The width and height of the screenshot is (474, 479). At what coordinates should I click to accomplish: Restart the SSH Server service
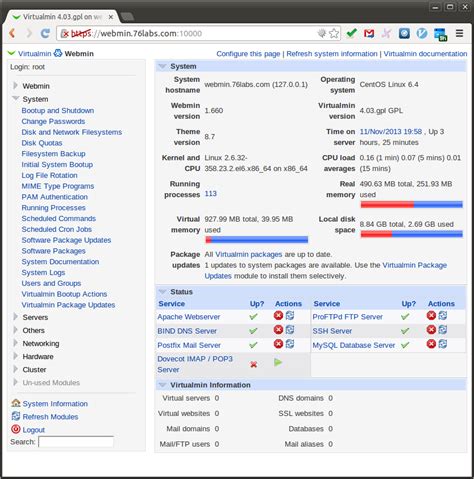point(443,330)
